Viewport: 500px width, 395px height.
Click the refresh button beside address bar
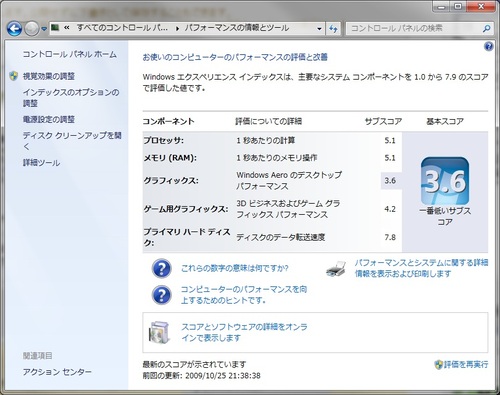click(333, 29)
